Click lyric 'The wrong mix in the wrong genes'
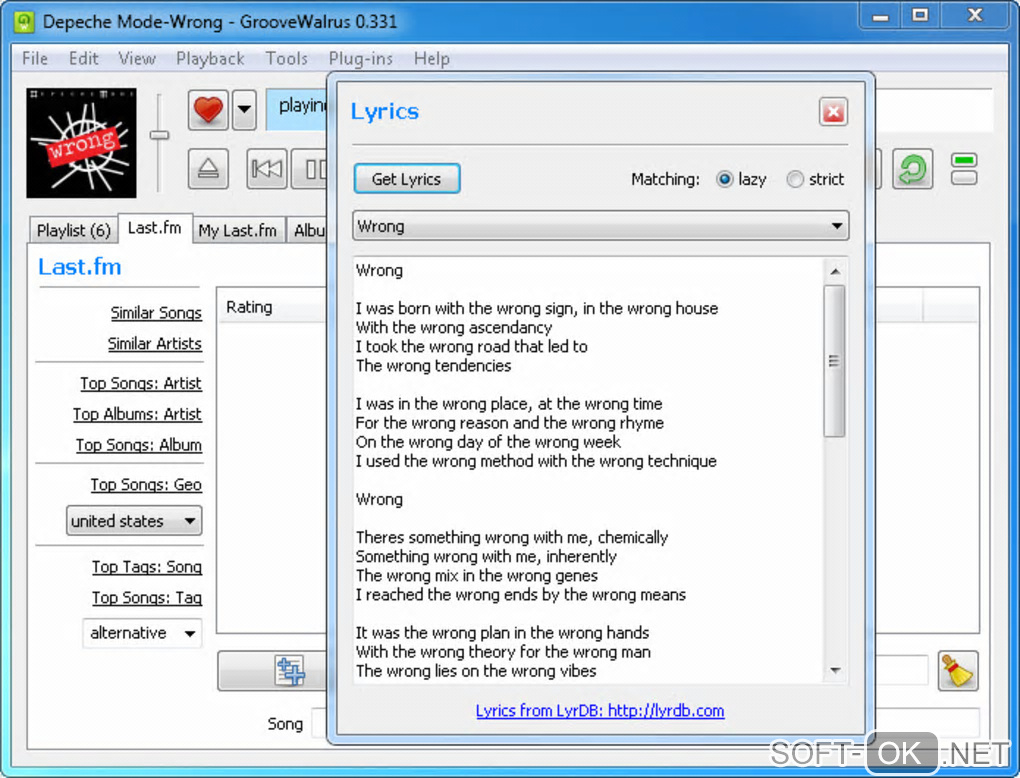This screenshot has height=778, width=1020. click(x=476, y=576)
